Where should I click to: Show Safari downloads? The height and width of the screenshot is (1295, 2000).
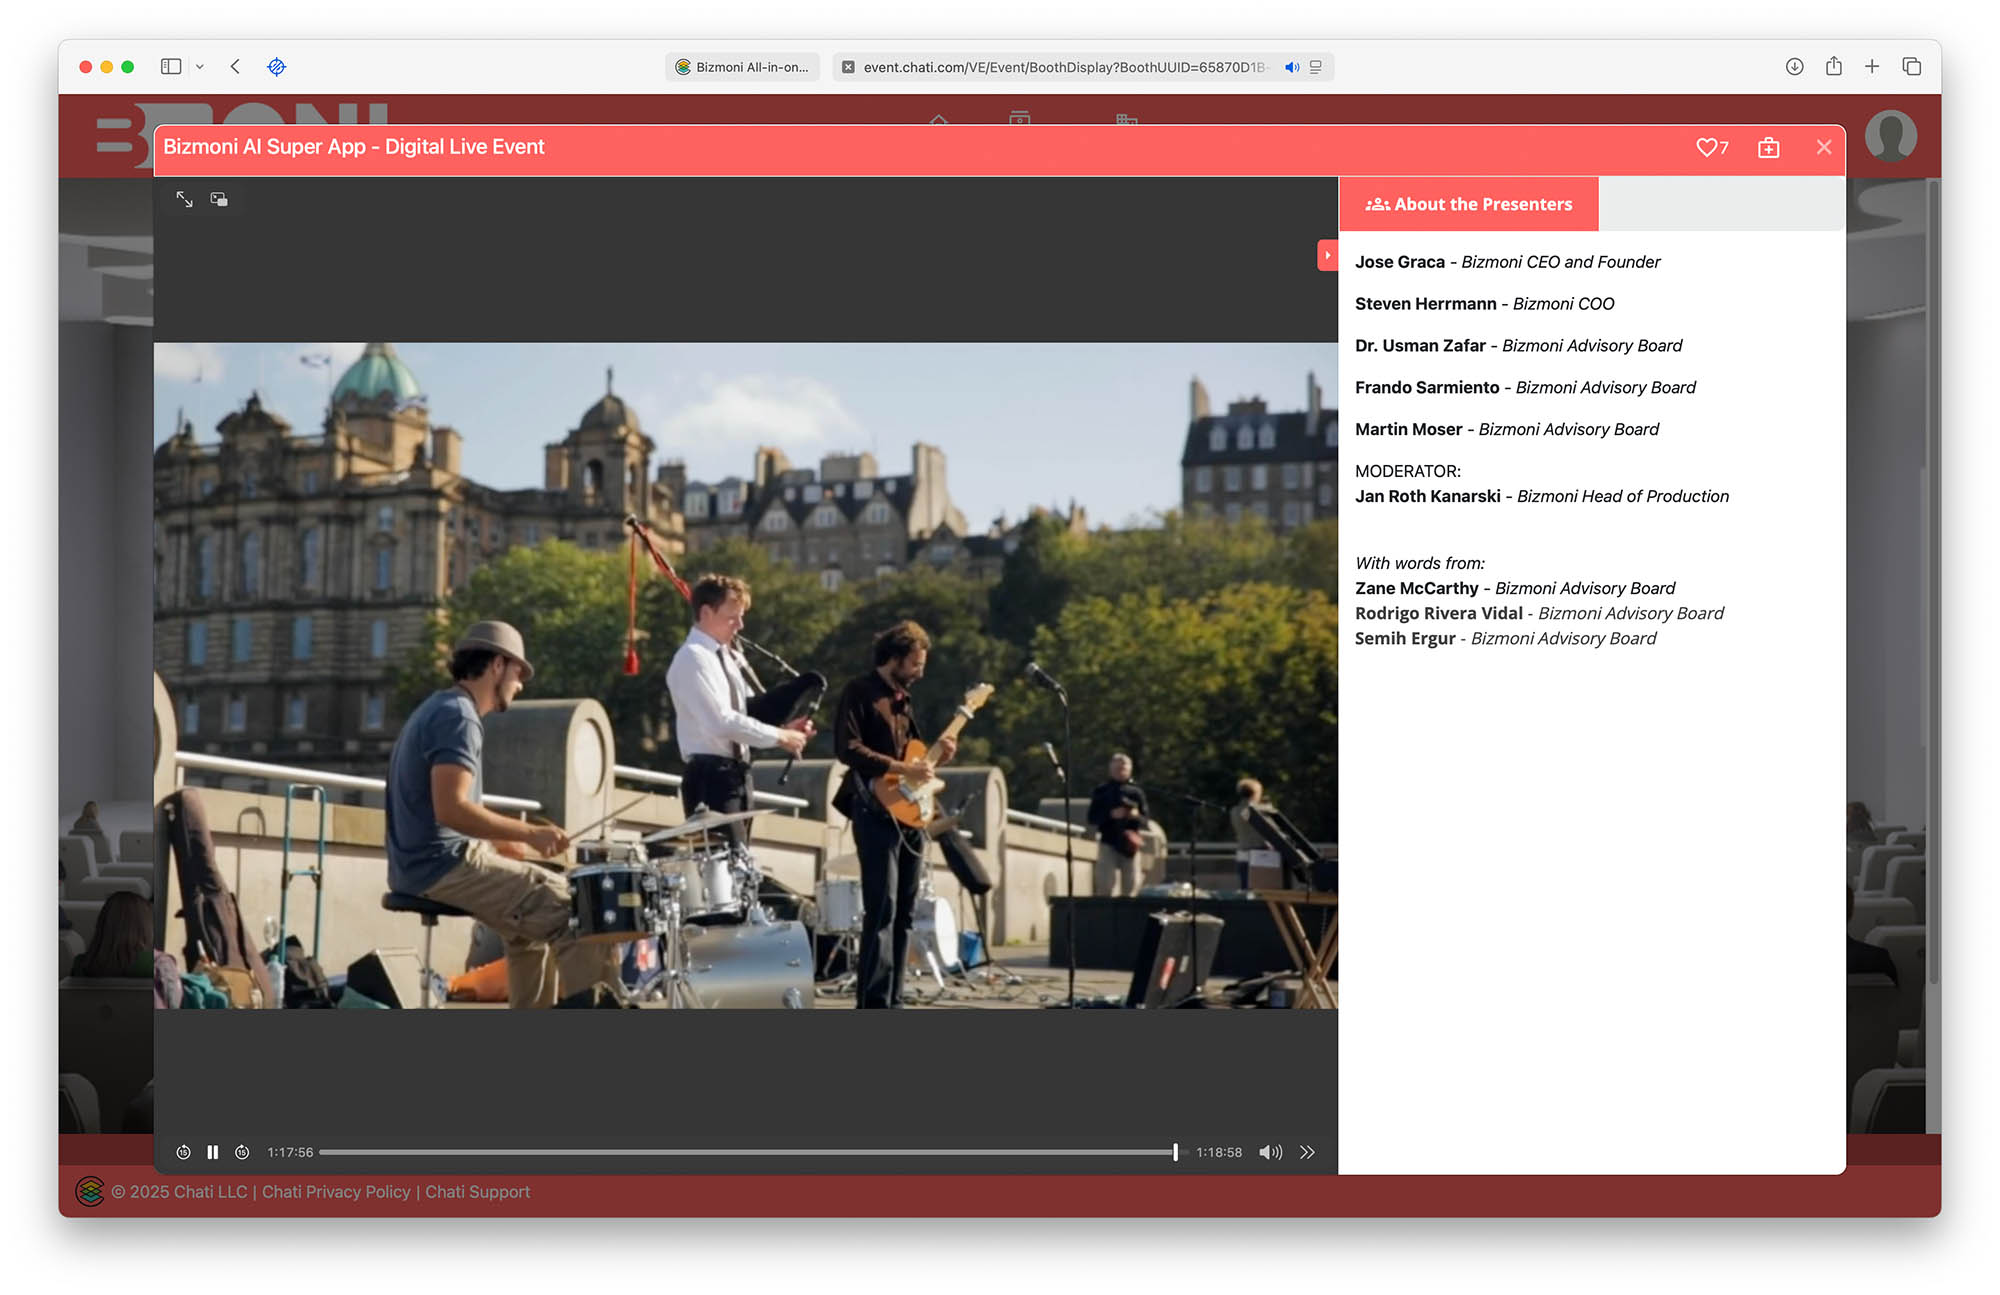(1794, 67)
